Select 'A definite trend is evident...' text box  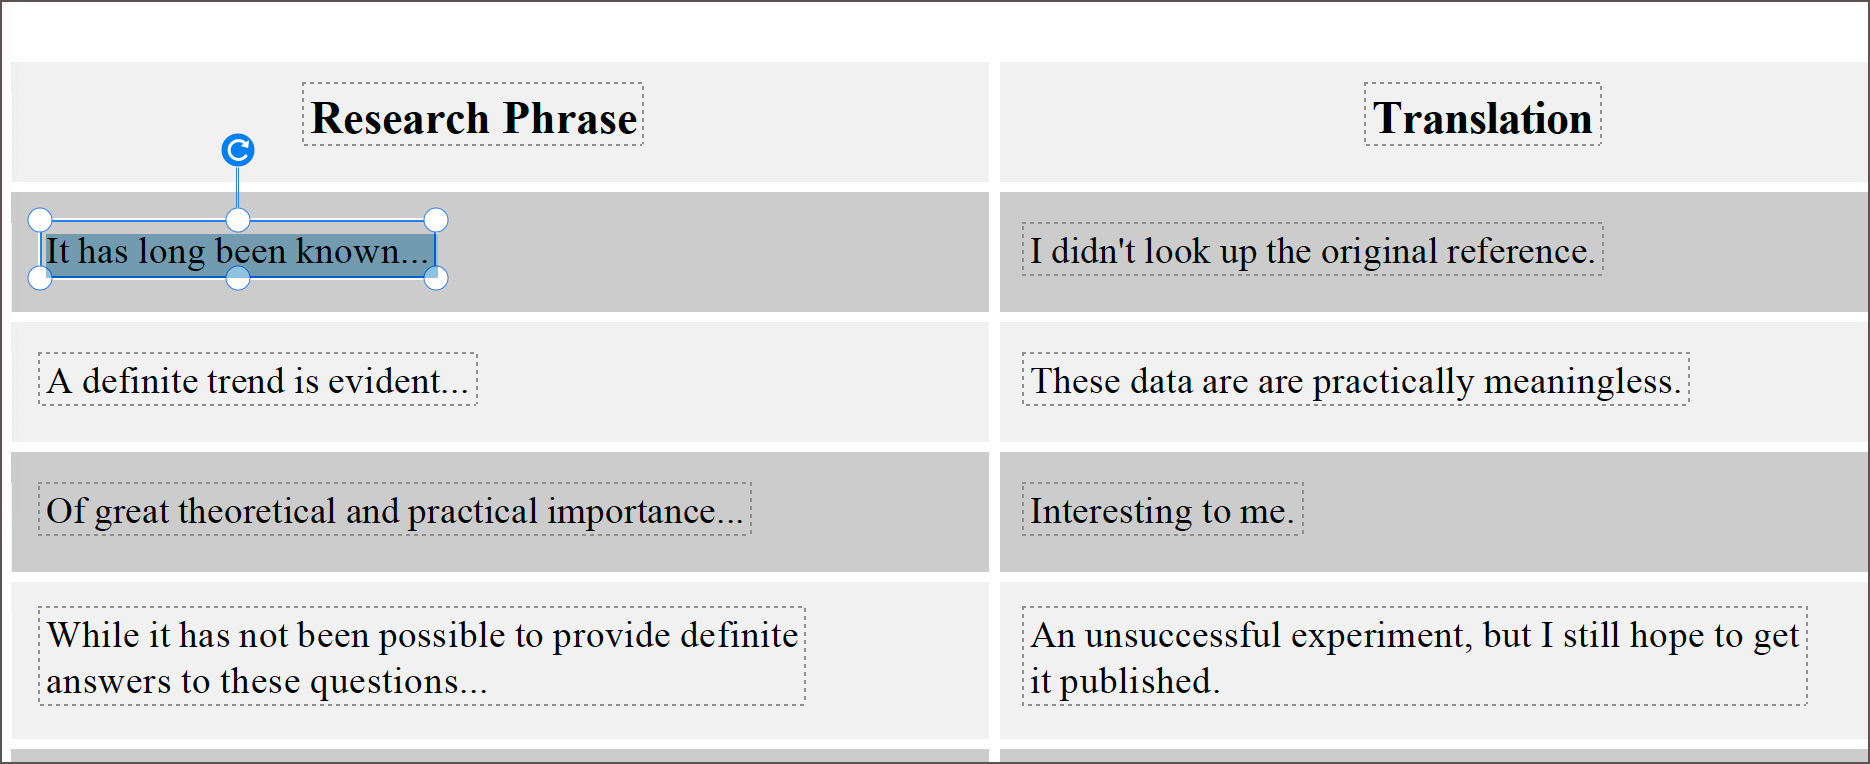coord(257,380)
